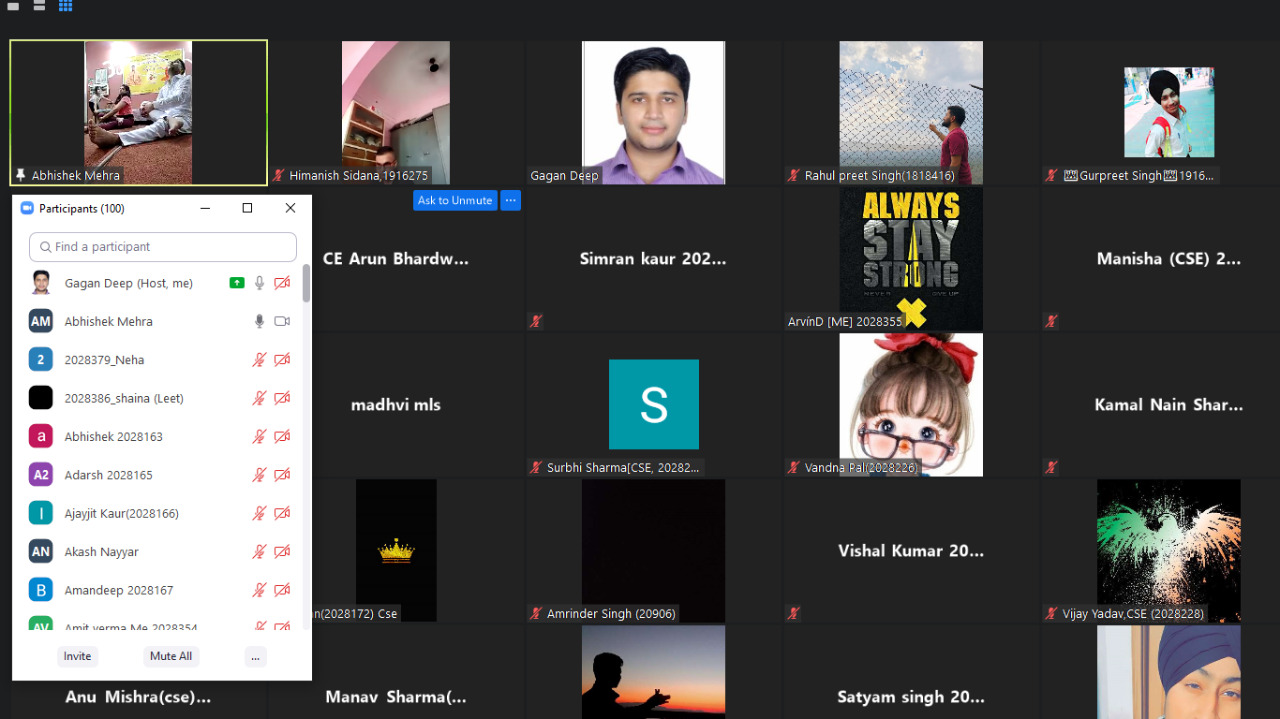Image resolution: width=1280 pixels, height=719 pixels.
Task: Select the single speaker view icon
Action: (14, 5)
